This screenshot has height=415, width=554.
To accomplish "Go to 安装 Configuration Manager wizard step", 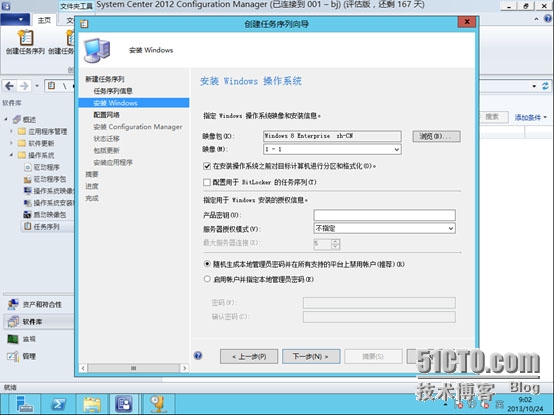I will 138,127.
